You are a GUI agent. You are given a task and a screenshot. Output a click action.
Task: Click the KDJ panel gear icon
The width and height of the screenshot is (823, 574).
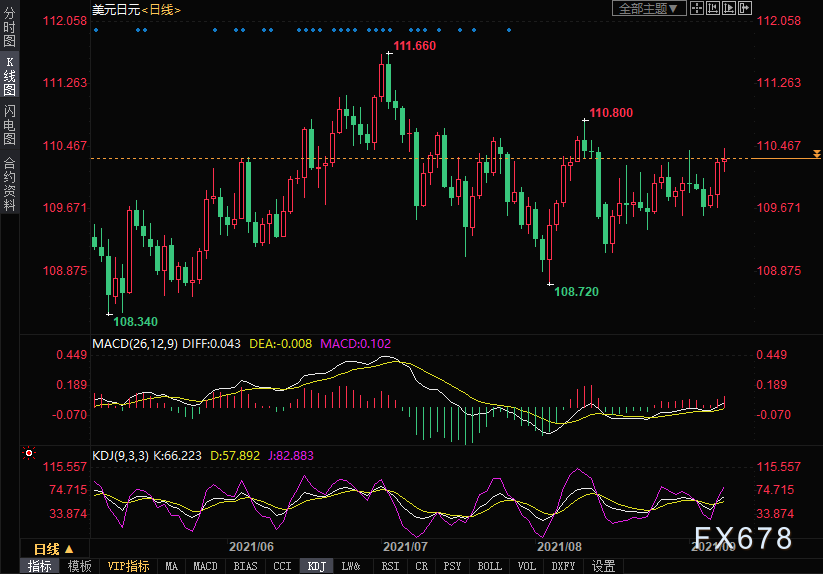tap(27, 454)
